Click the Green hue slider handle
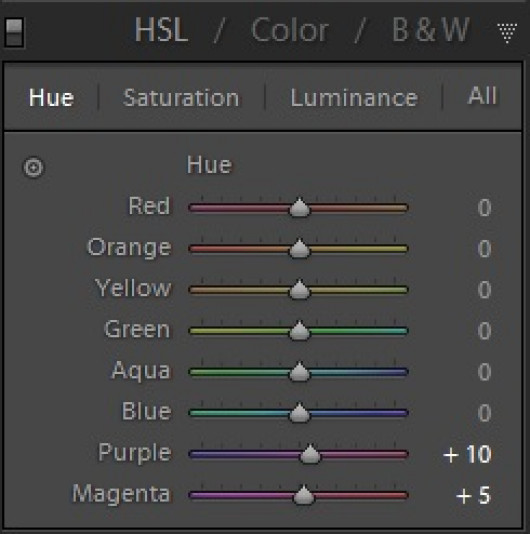 coord(299,330)
